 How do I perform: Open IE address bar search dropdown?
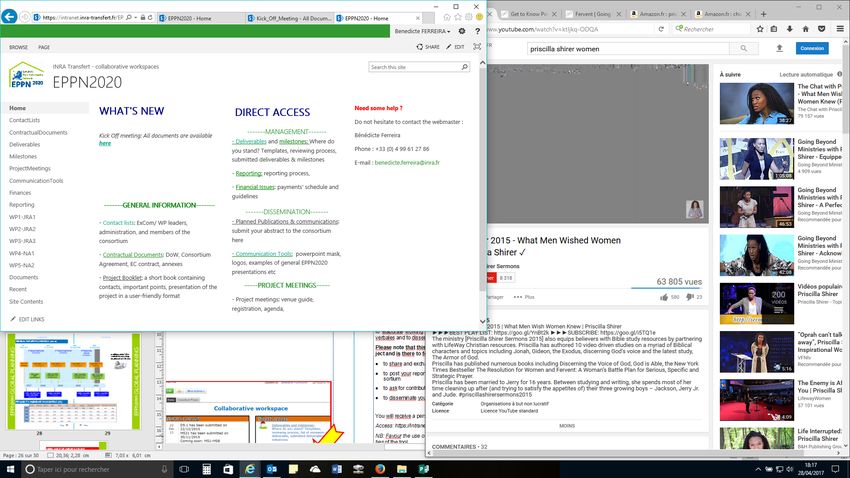[135, 18]
